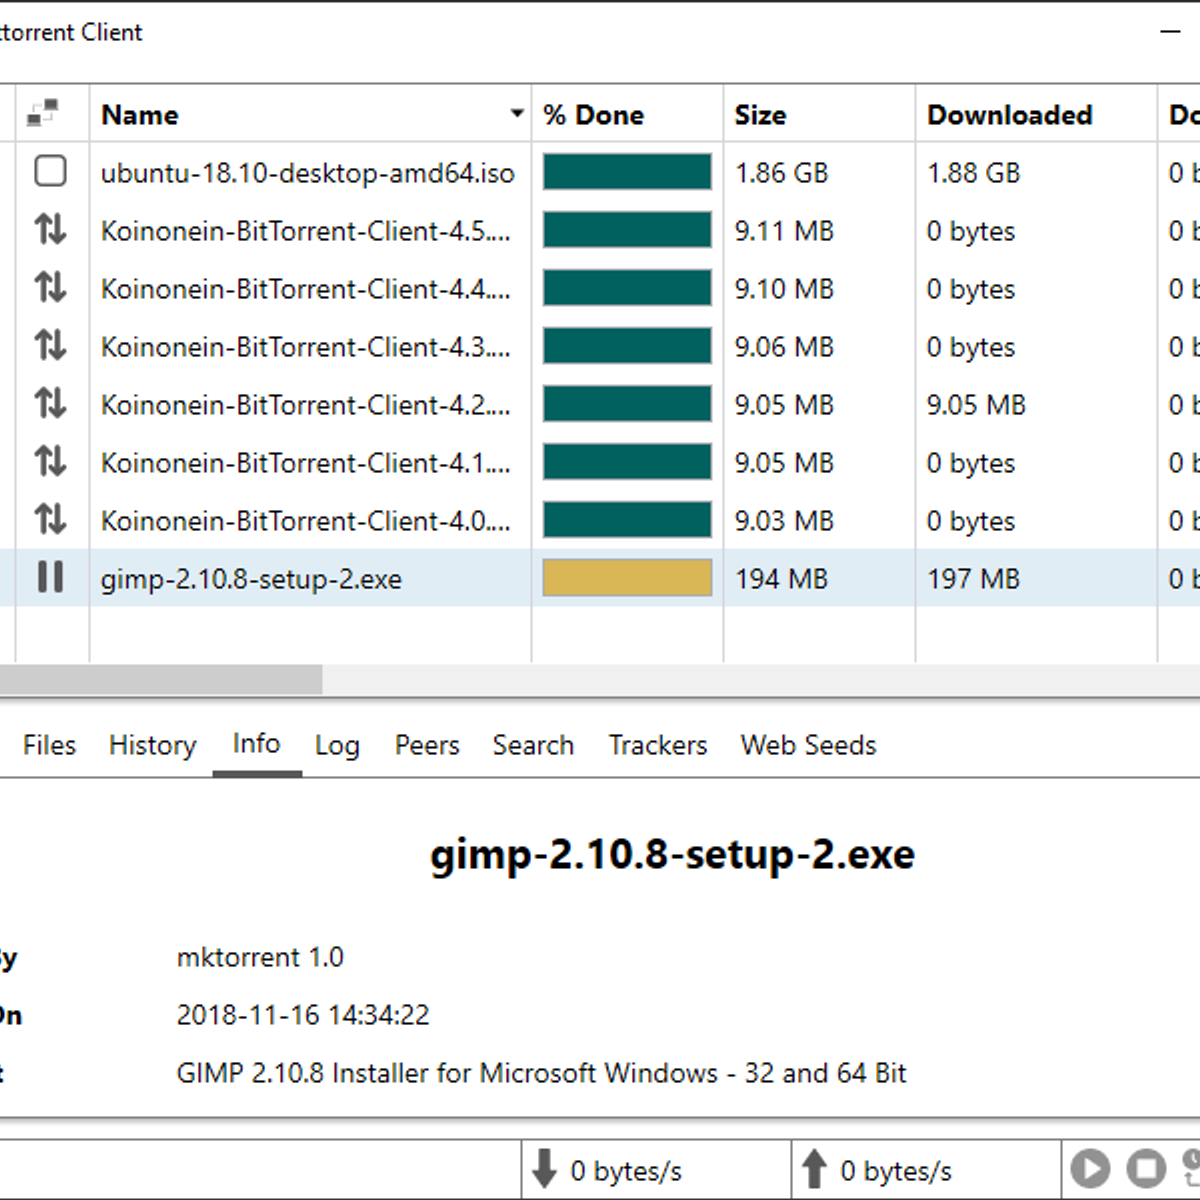Image resolution: width=1200 pixels, height=1200 pixels.
Task: Click the transfer arrows icon for Koinonein-BitTorrent-Client-4.1
Action: tap(50, 462)
